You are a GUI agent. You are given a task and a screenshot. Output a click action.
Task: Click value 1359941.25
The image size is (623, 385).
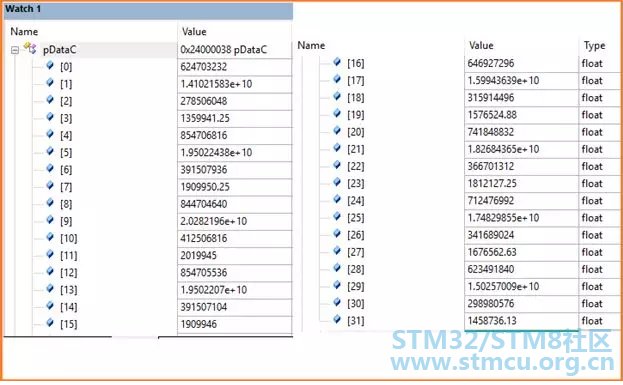(x=205, y=118)
